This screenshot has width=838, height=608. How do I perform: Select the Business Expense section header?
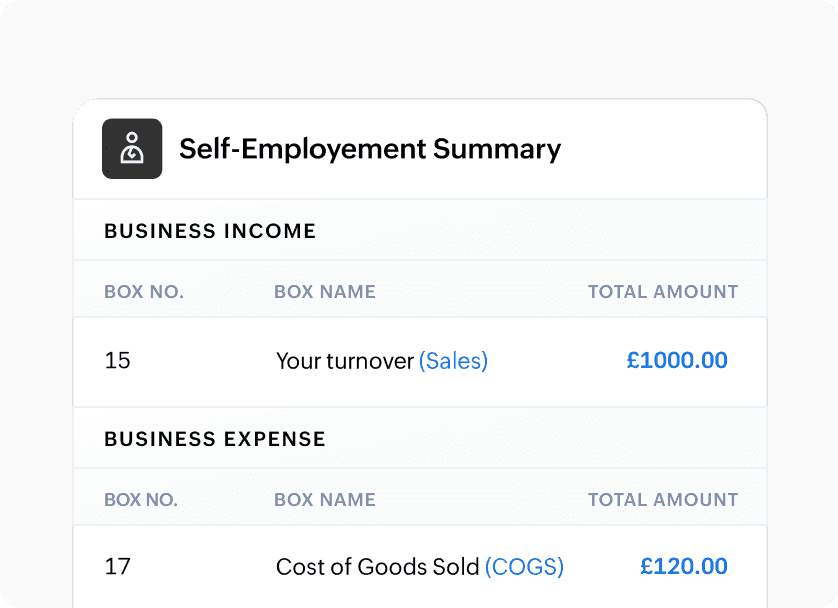(215, 439)
